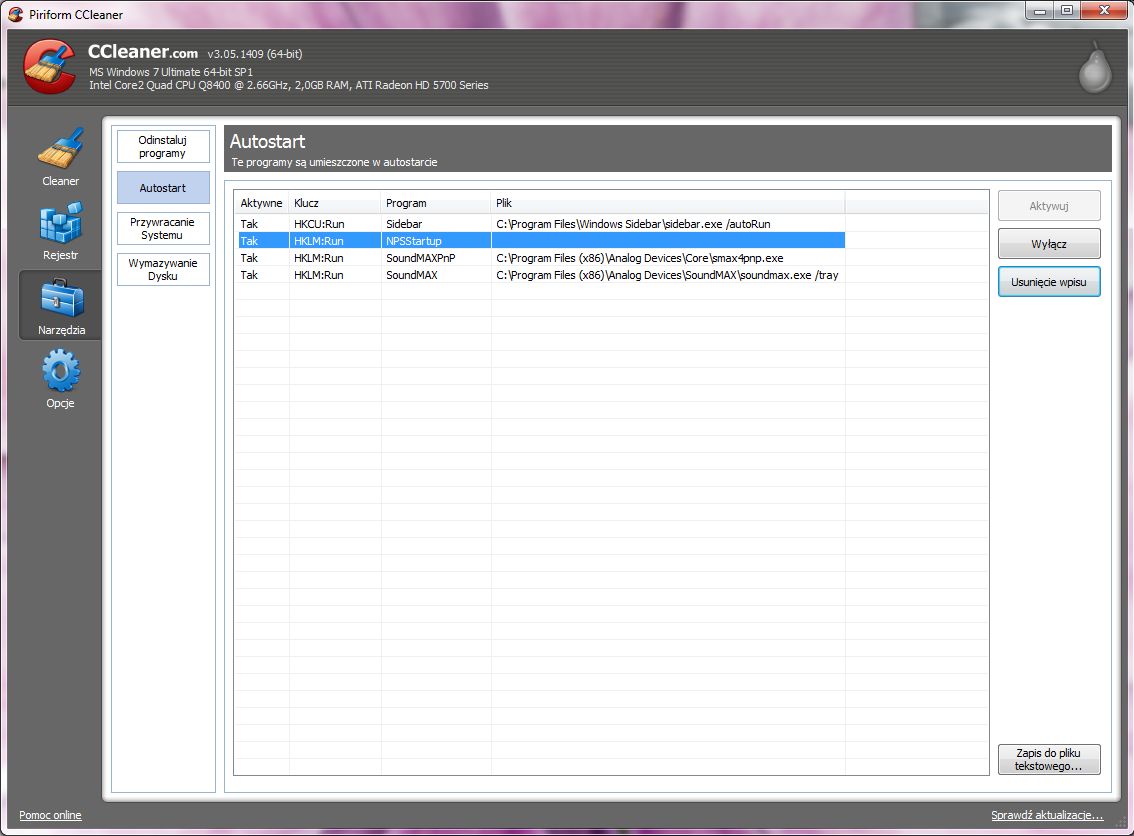This screenshot has width=1134, height=836.
Task: Sort by the Plik column header
Action: click(668, 203)
